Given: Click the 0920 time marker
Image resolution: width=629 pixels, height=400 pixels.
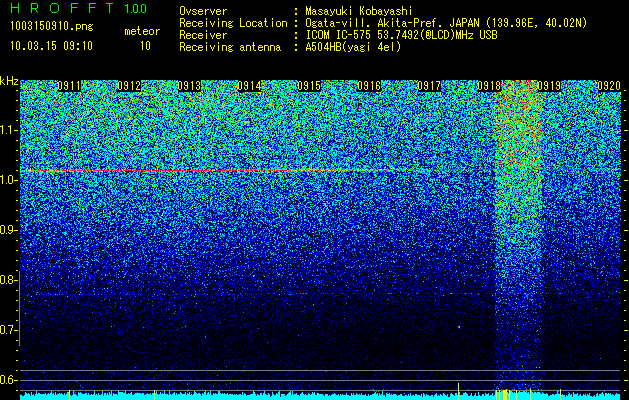Looking at the screenshot, I should (609, 86).
